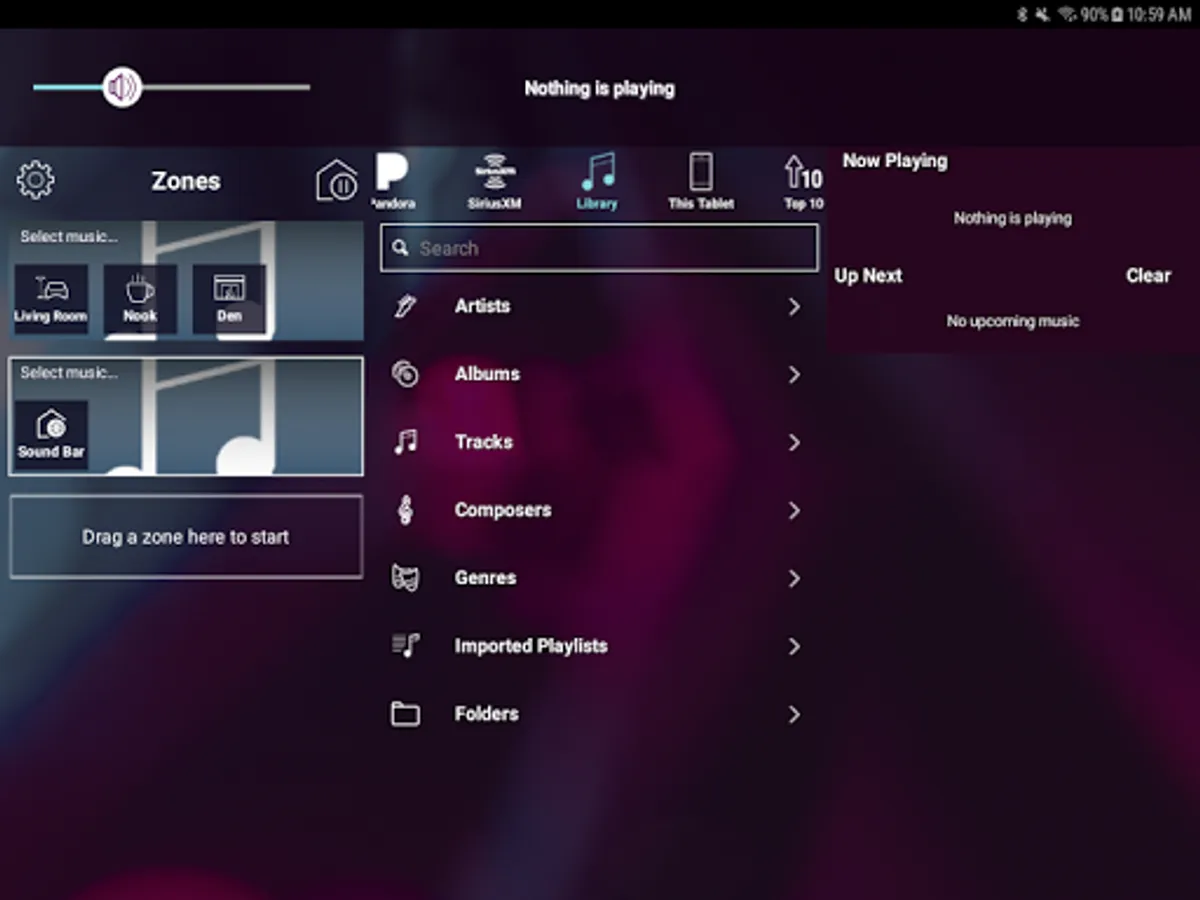Expand Genres with its chevron arrow

point(794,579)
